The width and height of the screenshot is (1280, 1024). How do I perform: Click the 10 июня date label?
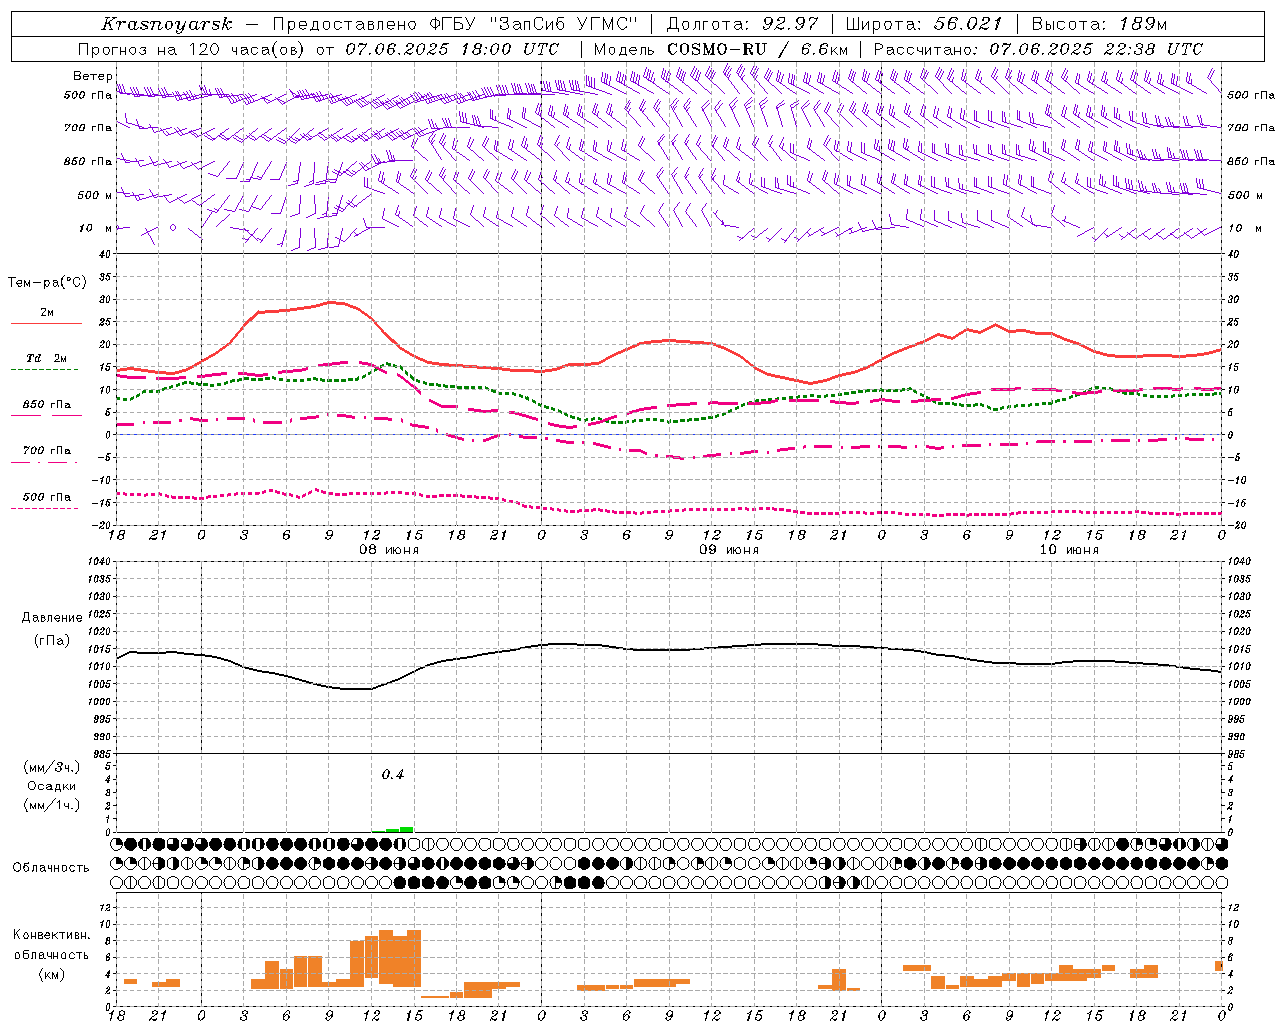pyautogui.click(x=1069, y=550)
